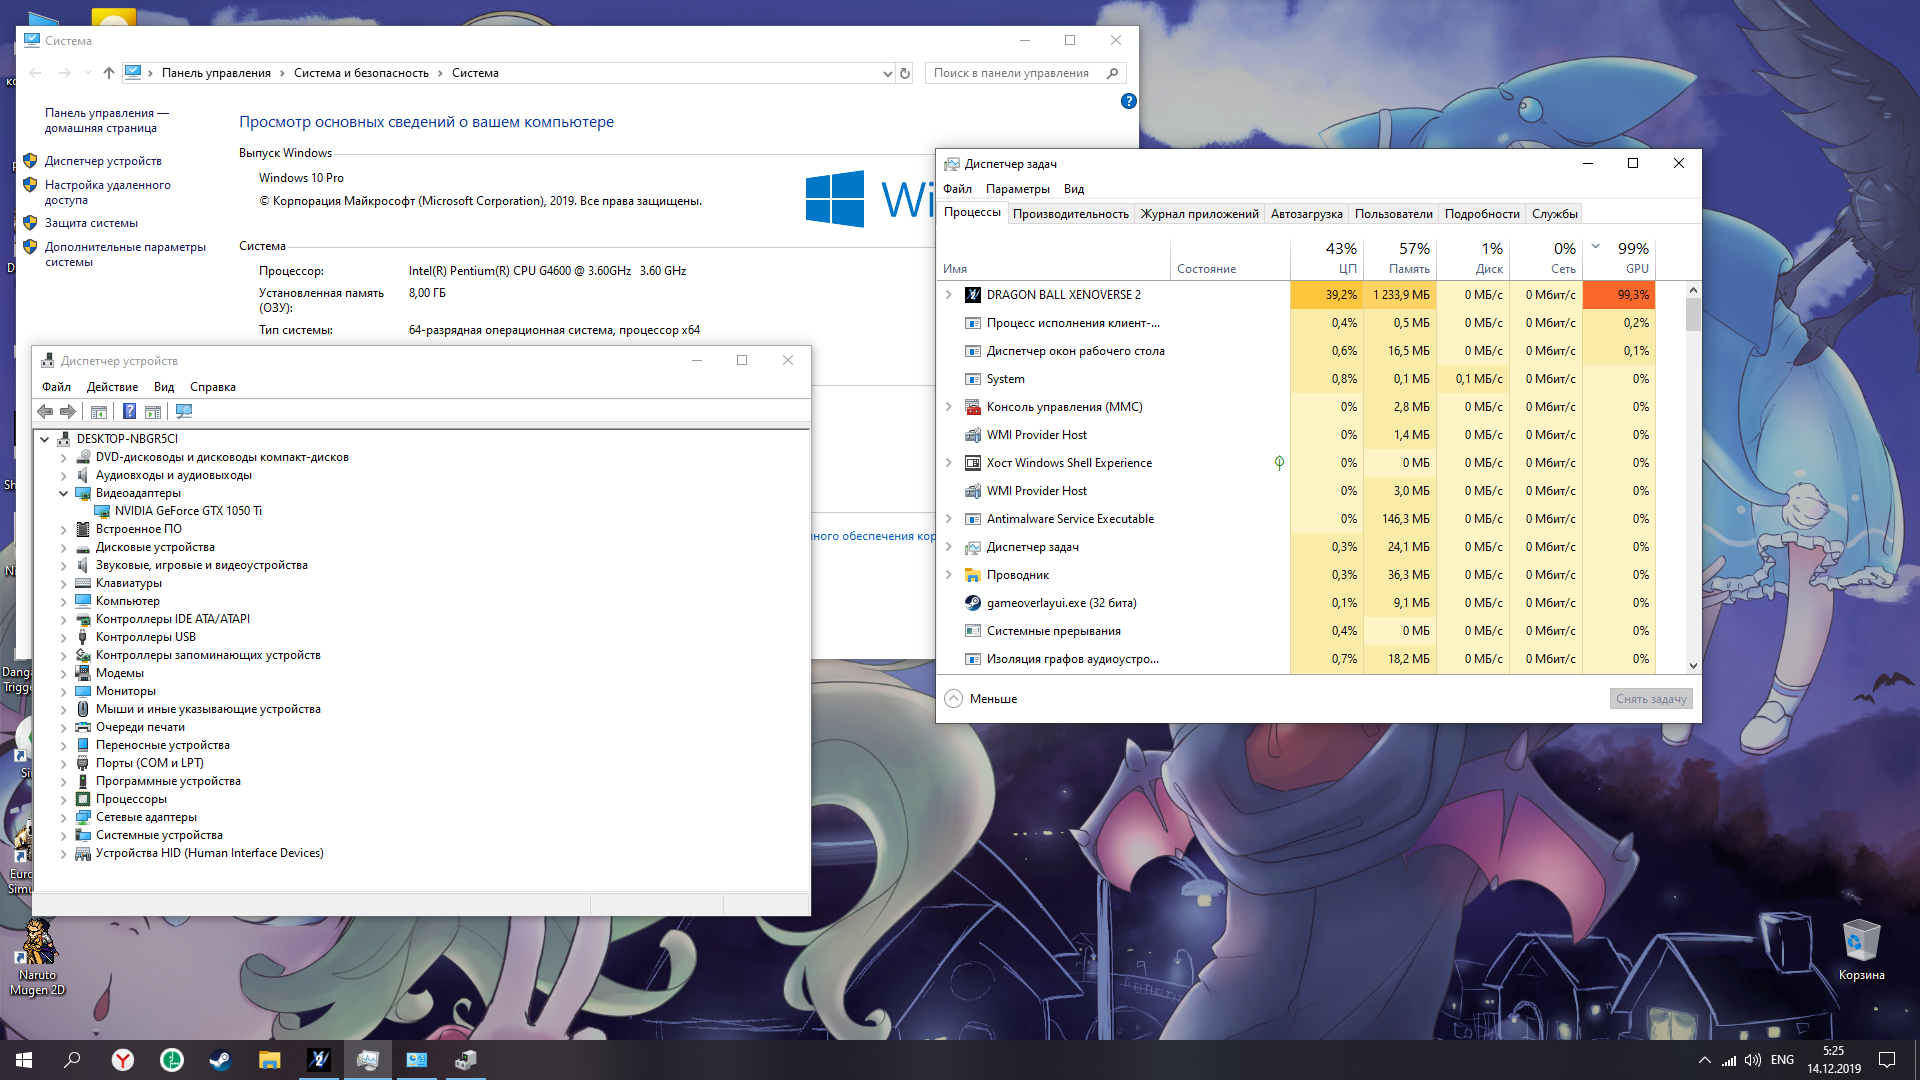Click back arrow in Device Manager toolbar
1920x1080 pixels.
(45, 411)
